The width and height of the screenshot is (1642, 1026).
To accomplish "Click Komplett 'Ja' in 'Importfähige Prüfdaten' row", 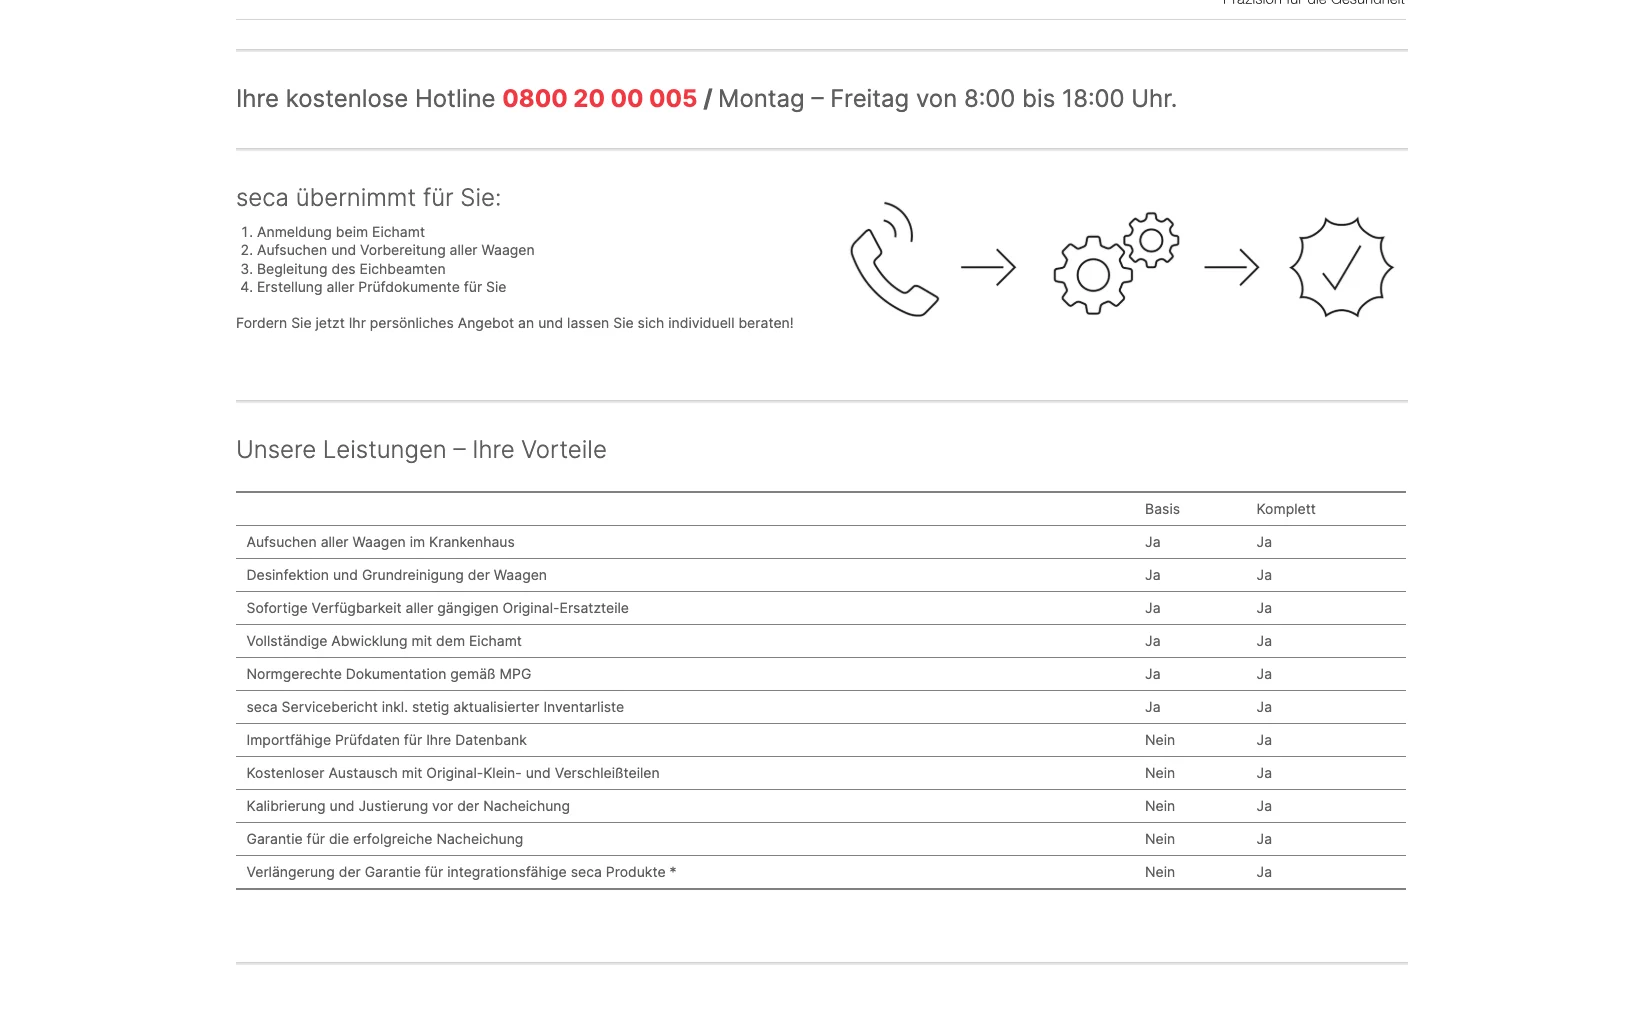I will pyautogui.click(x=1264, y=740).
